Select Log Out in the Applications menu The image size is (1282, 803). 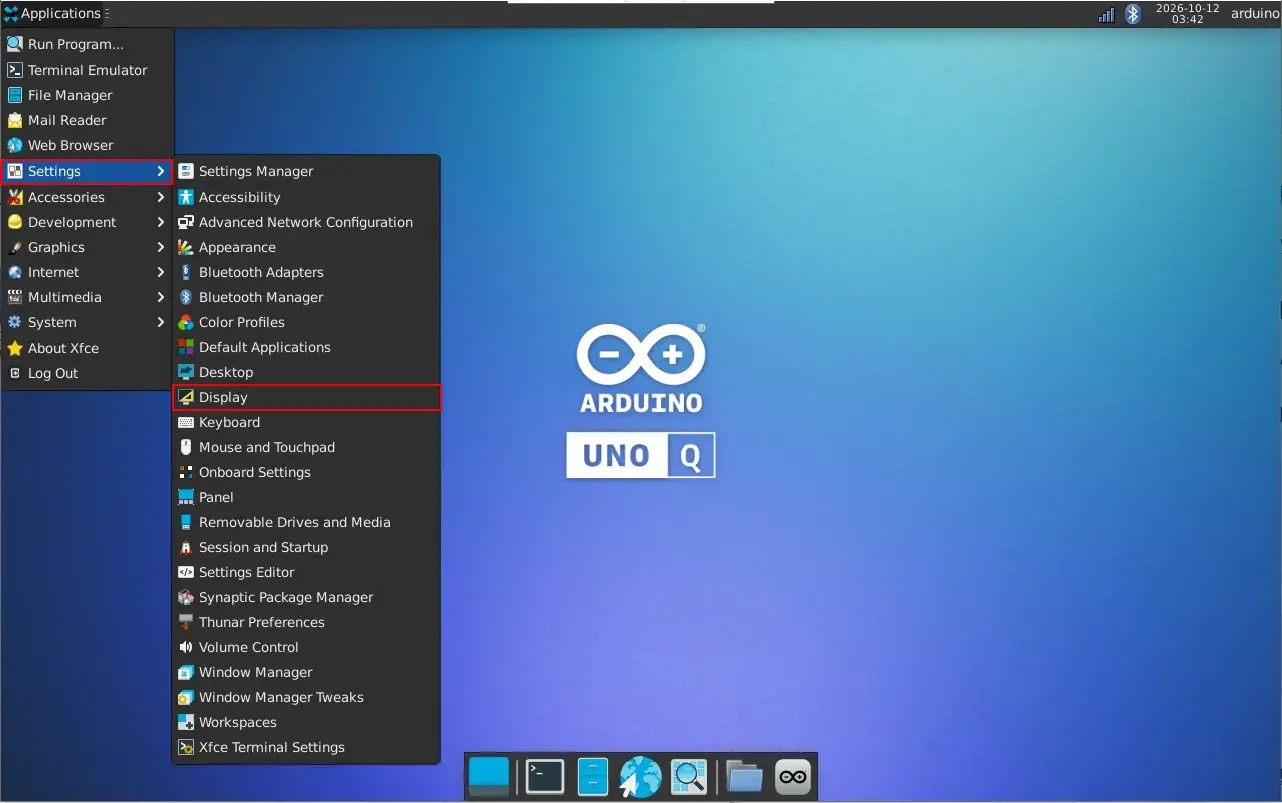(87, 373)
